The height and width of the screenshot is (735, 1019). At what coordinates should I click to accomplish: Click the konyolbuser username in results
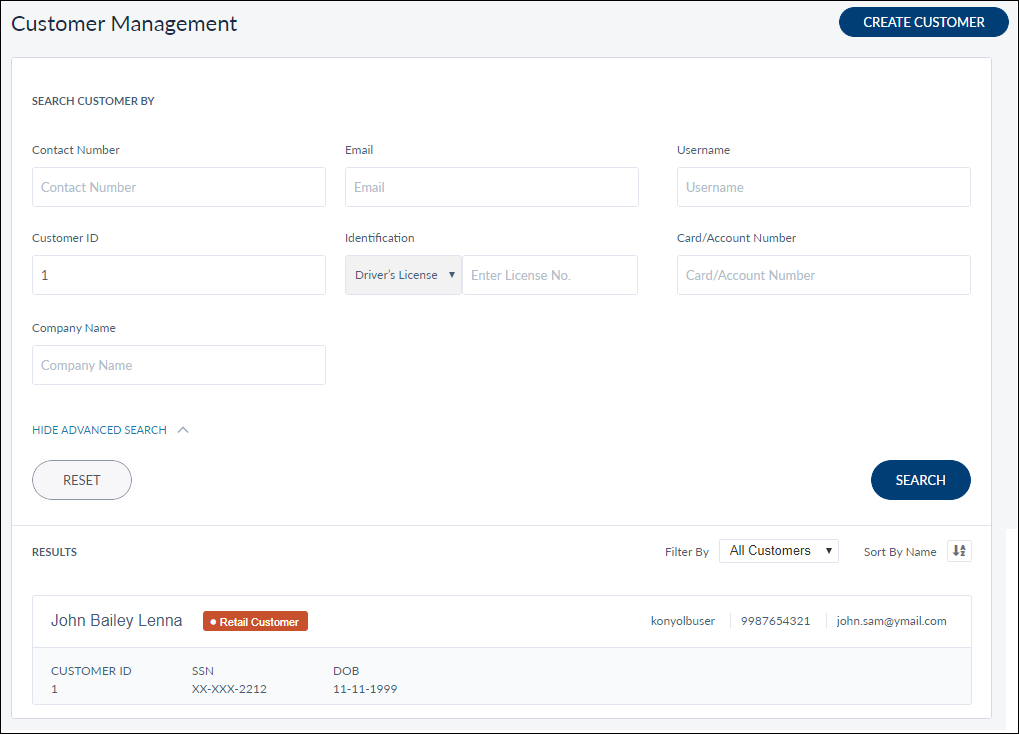[682, 621]
